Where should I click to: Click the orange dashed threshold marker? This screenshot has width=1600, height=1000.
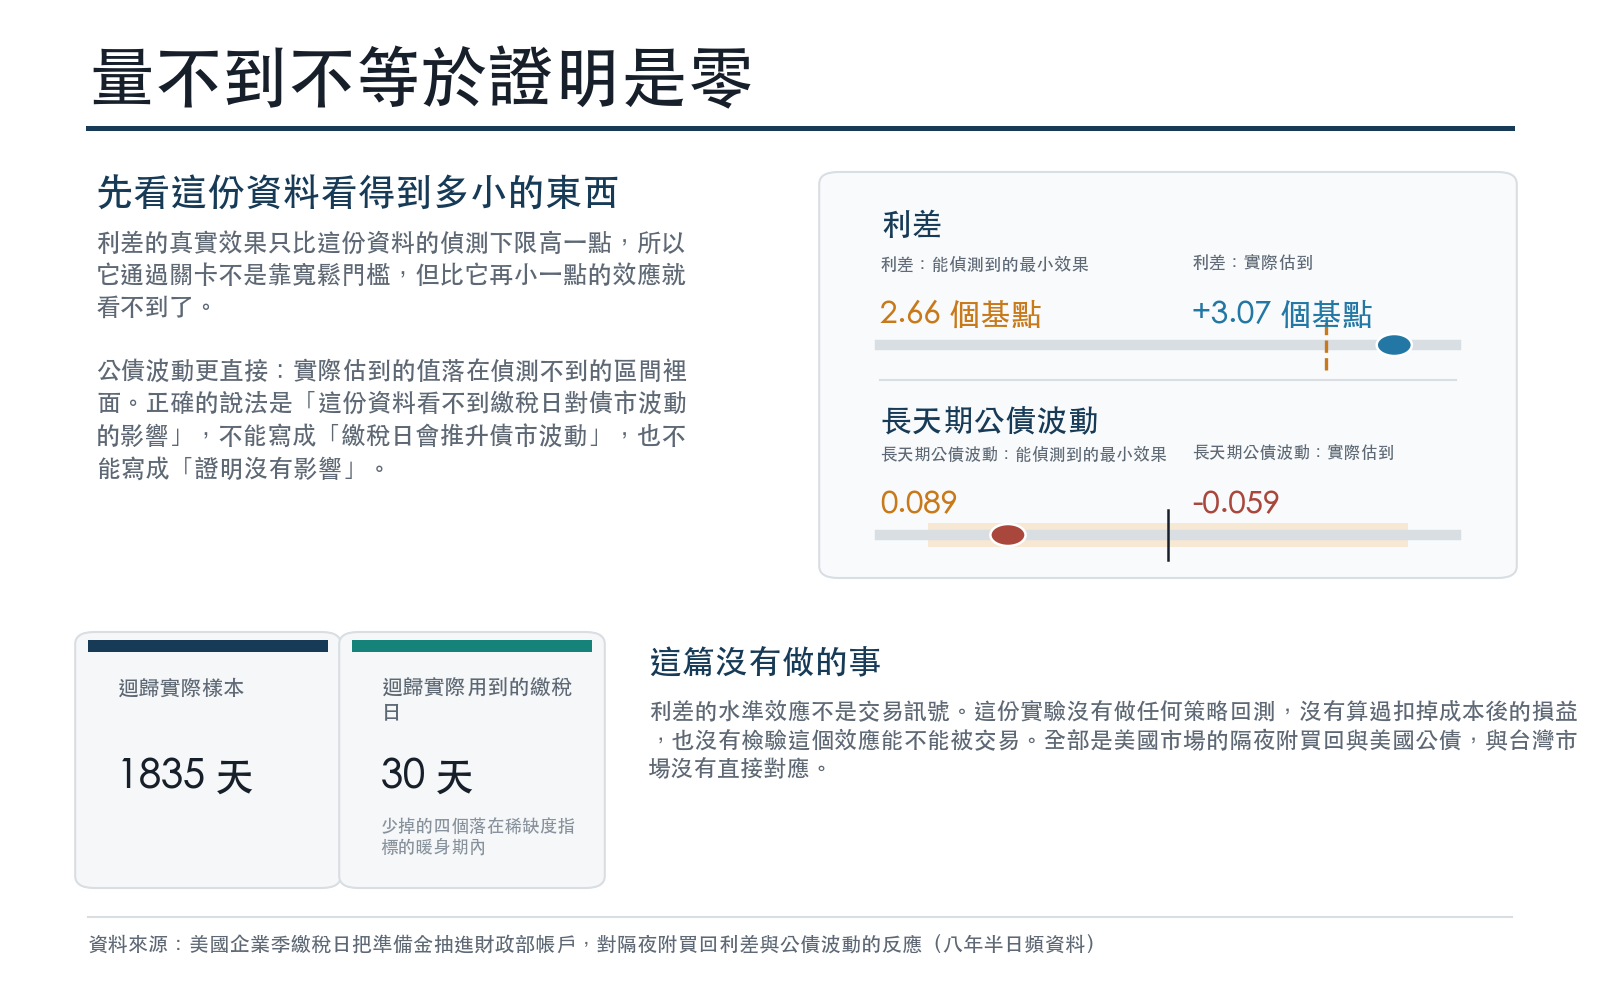(1326, 347)
